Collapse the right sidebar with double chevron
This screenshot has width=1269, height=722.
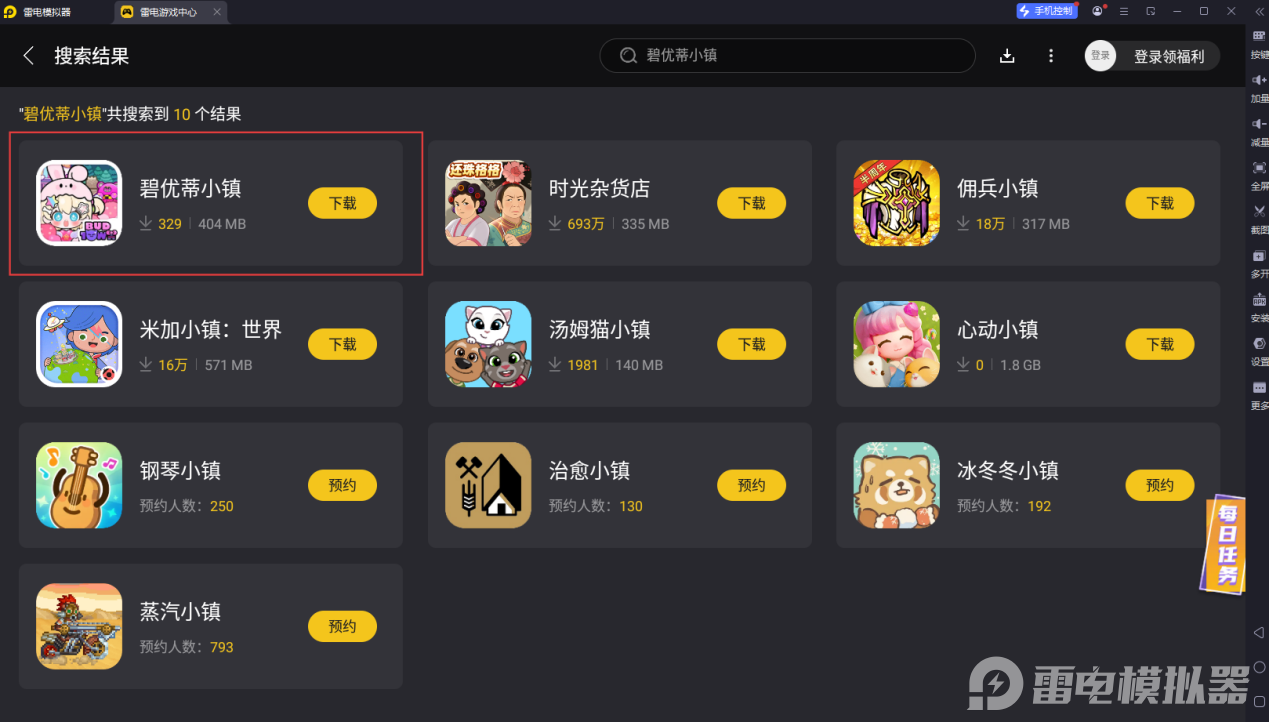click(x=1259, y=11)
